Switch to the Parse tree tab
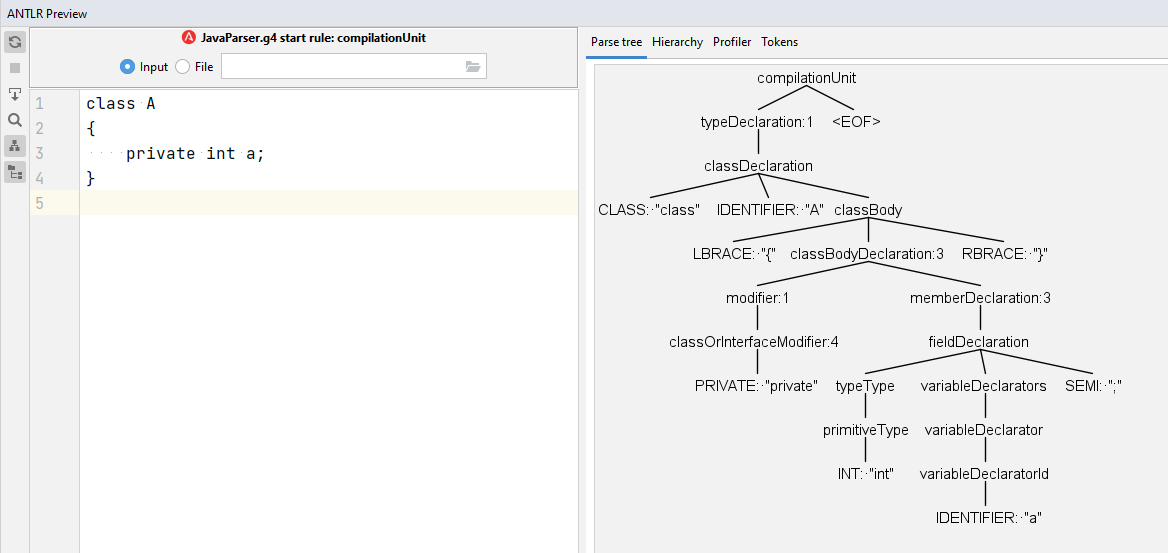The image size is (1168, 553). 616,42
